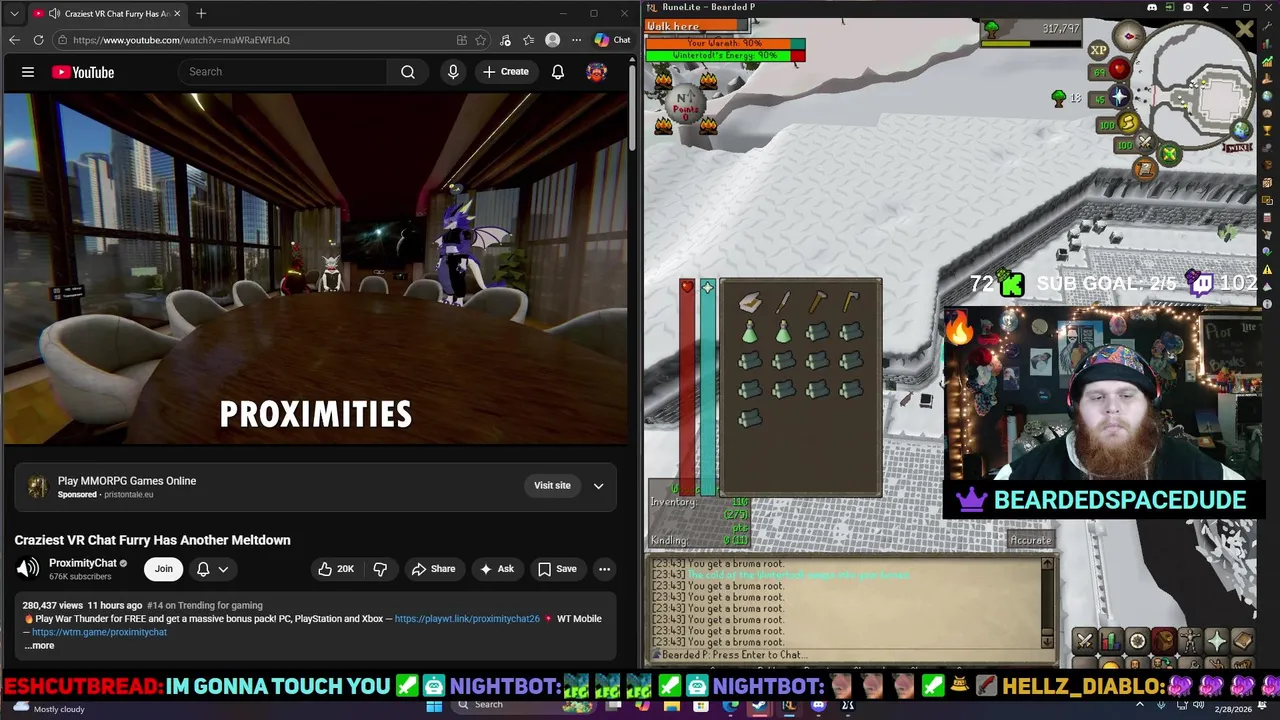Click the knife in inventory

coord(783,302)
